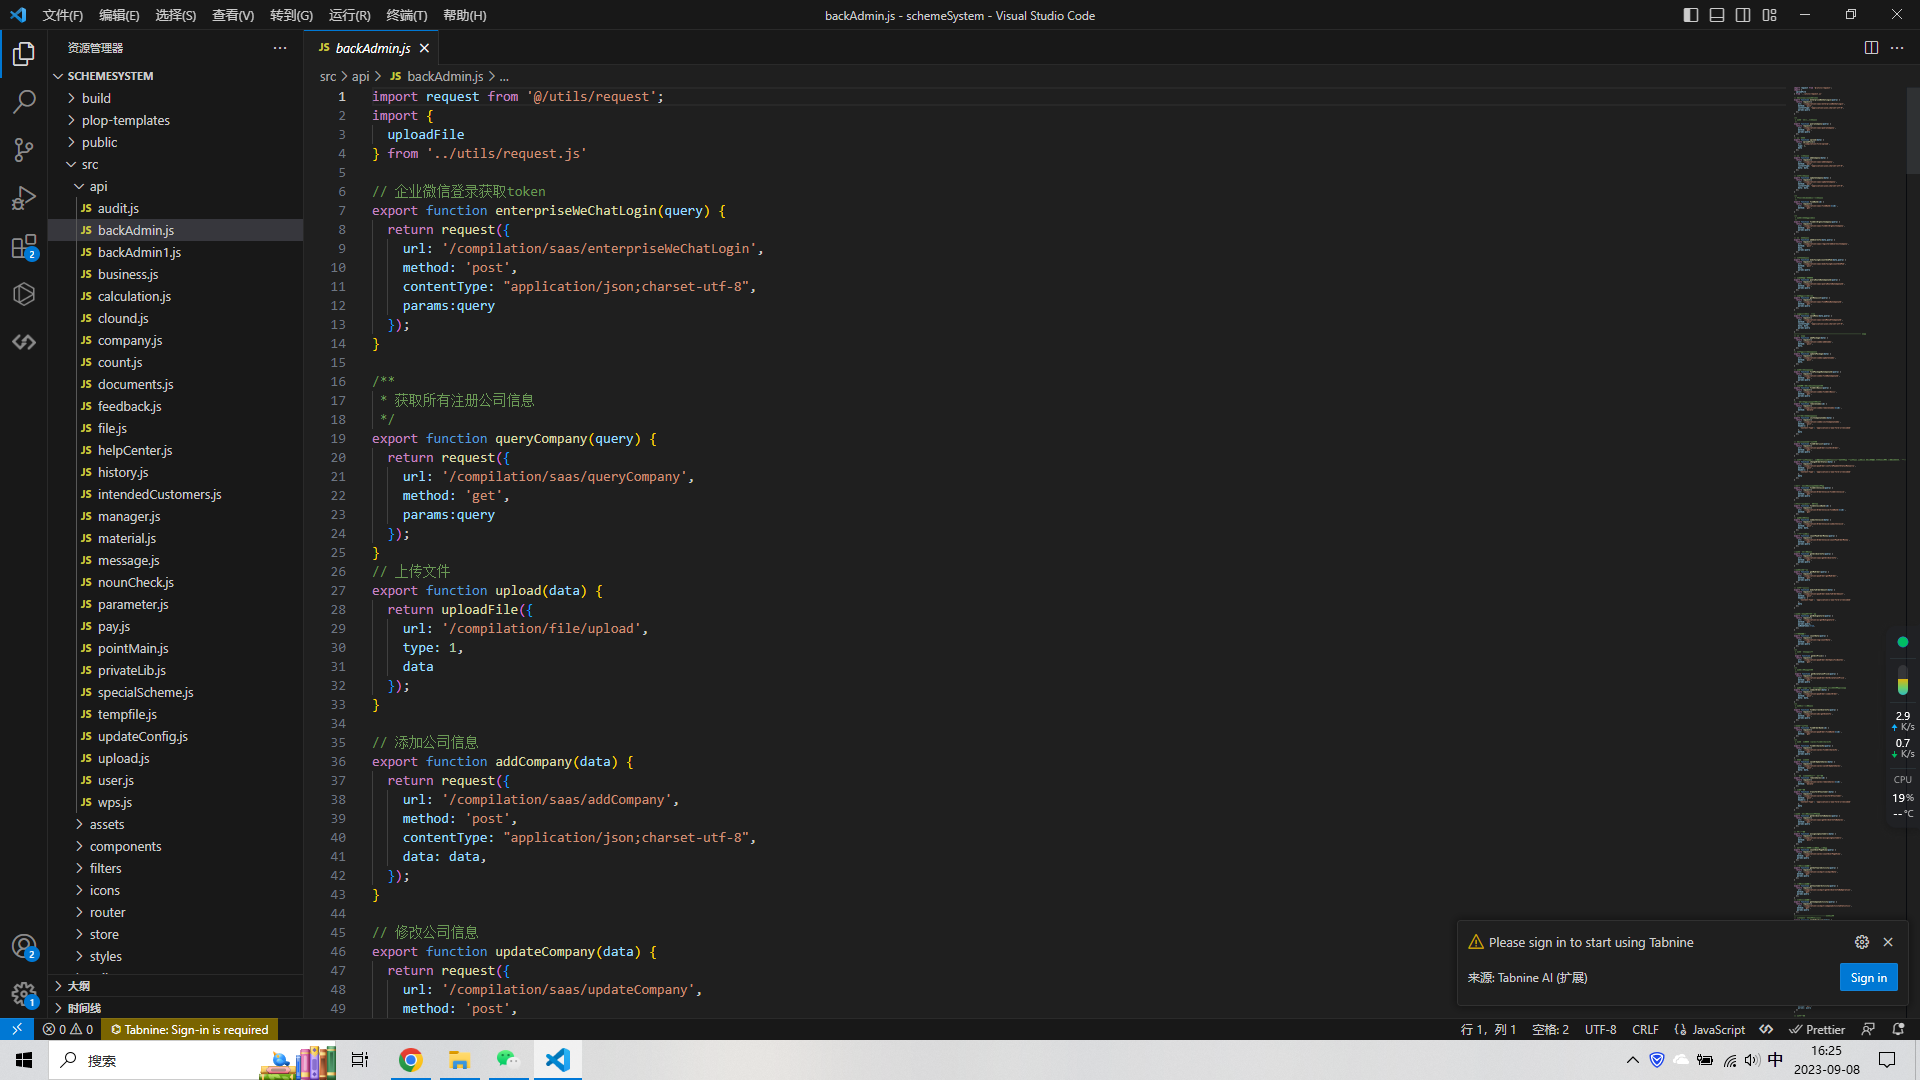Screen dimensions: 1920x1080
Task: Open WeChat from the taskbar
Action: click(x=508, y=1060)
